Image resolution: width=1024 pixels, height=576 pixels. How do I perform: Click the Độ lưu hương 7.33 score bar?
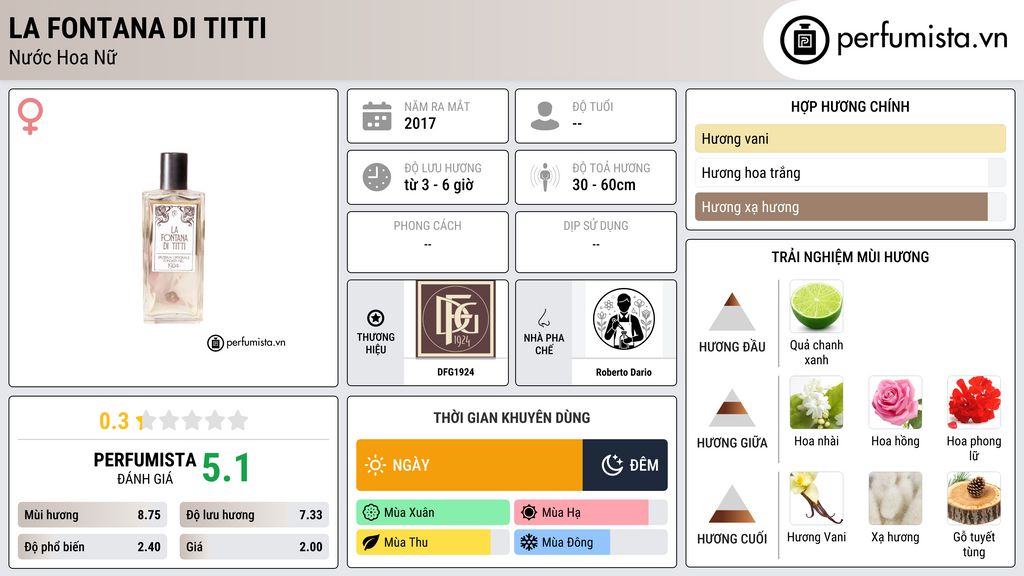(254, 515)
